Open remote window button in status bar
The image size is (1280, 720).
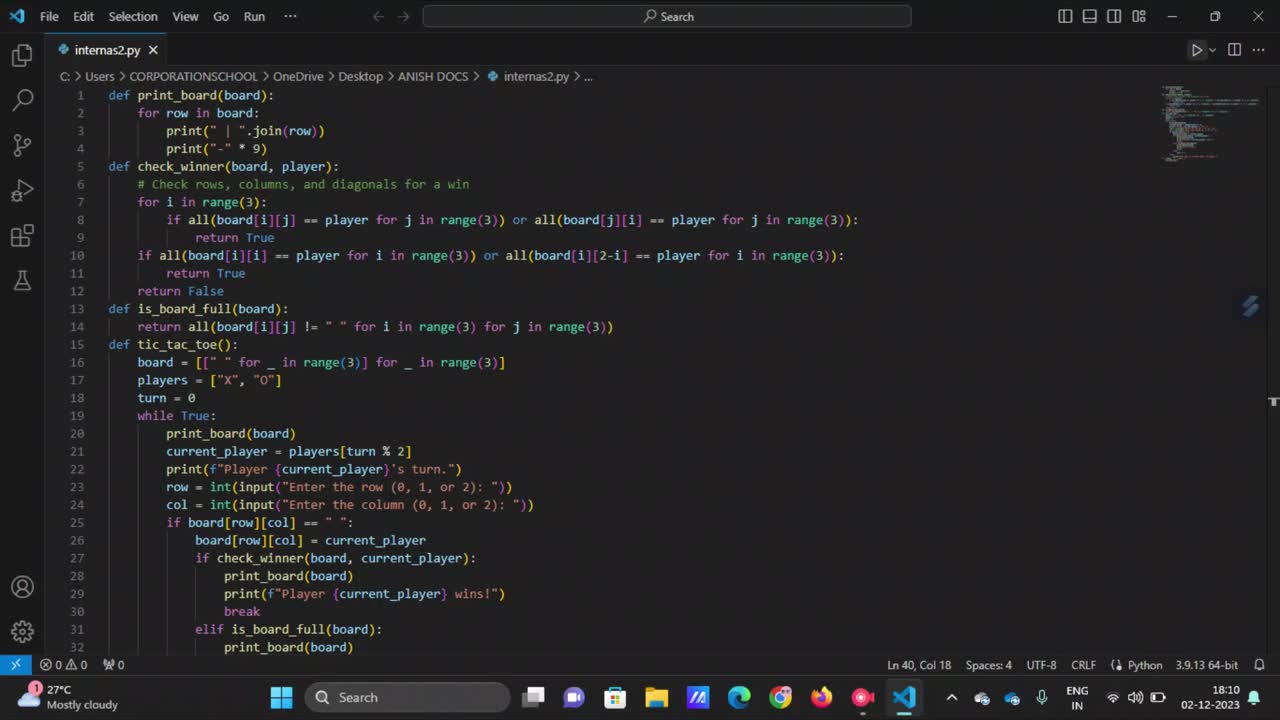[16, 665]
